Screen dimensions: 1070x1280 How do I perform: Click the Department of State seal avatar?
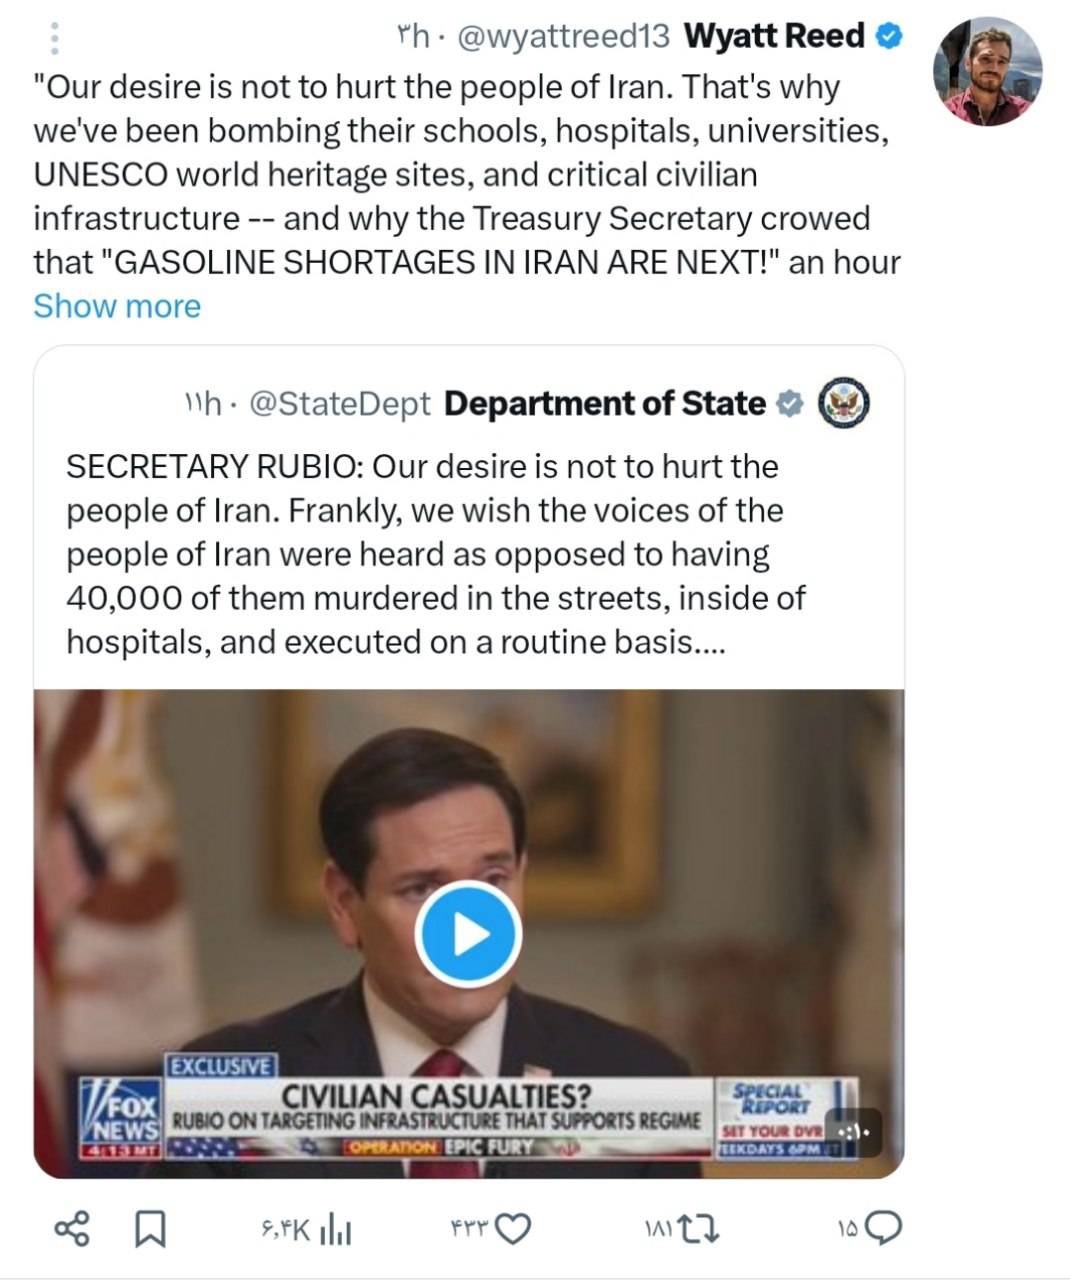[844, 404]
